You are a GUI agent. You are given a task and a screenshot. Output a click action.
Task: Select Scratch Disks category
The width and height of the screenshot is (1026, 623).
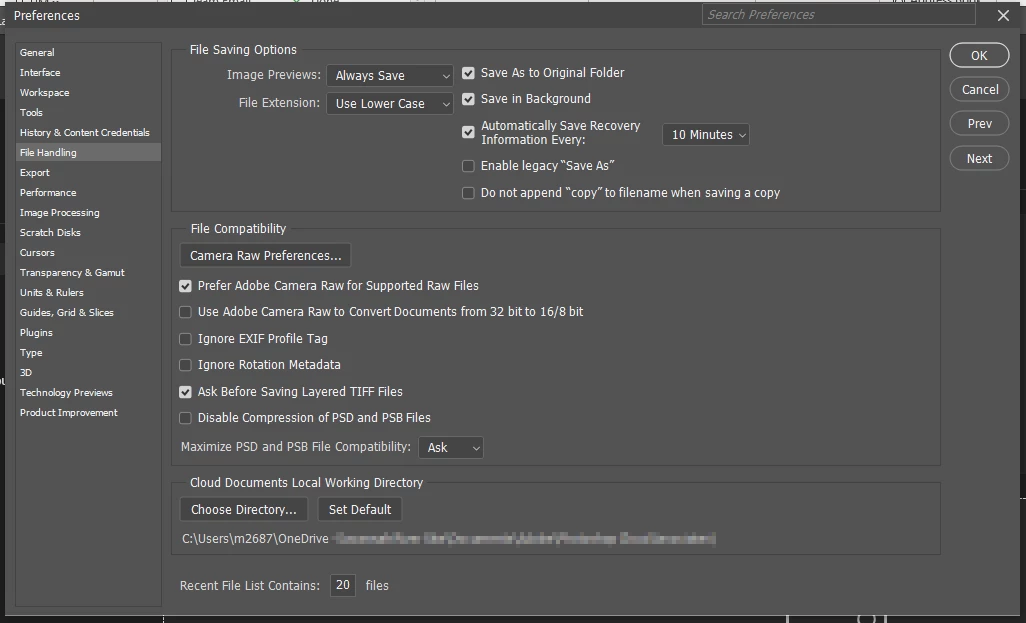(88, 232)
